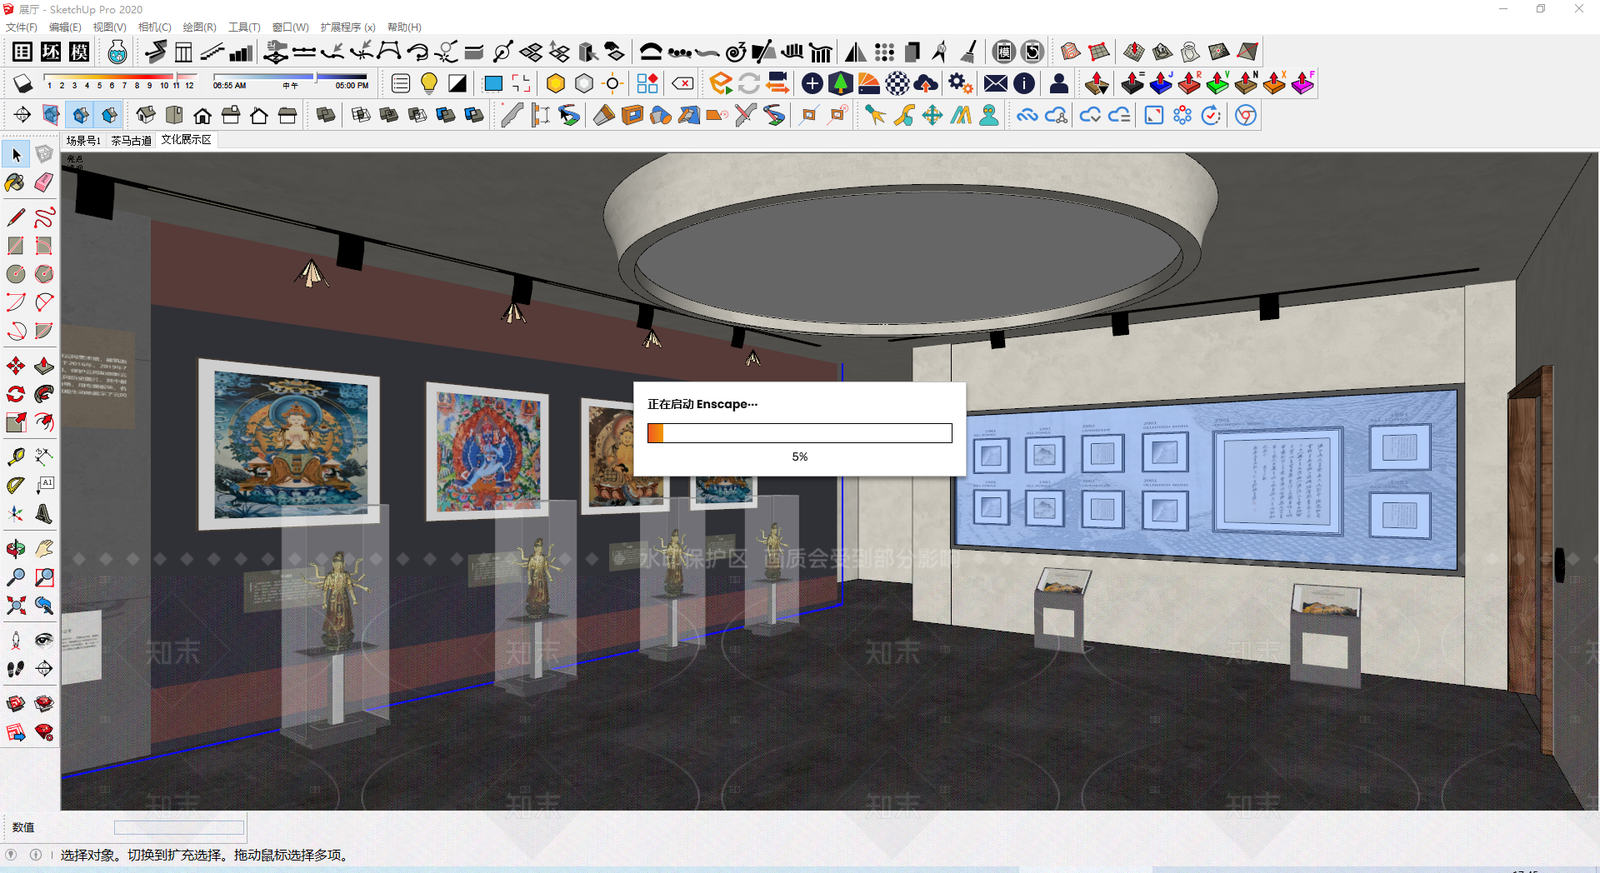The height and width of the screenshot is (873, 1600).
Task: Click the envelope feedback icon
Action: [995, 83]
